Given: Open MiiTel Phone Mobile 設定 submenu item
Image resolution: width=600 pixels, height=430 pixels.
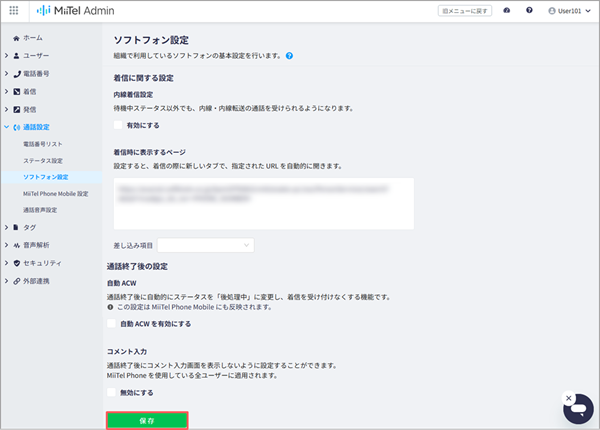Looking at the screenshot, I should [55, 194].
